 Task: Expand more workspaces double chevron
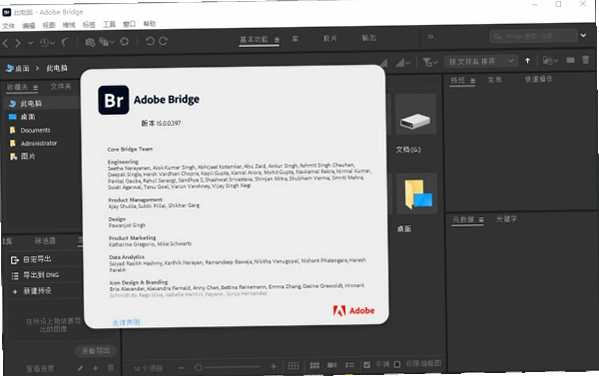click(x=431, y=37)
